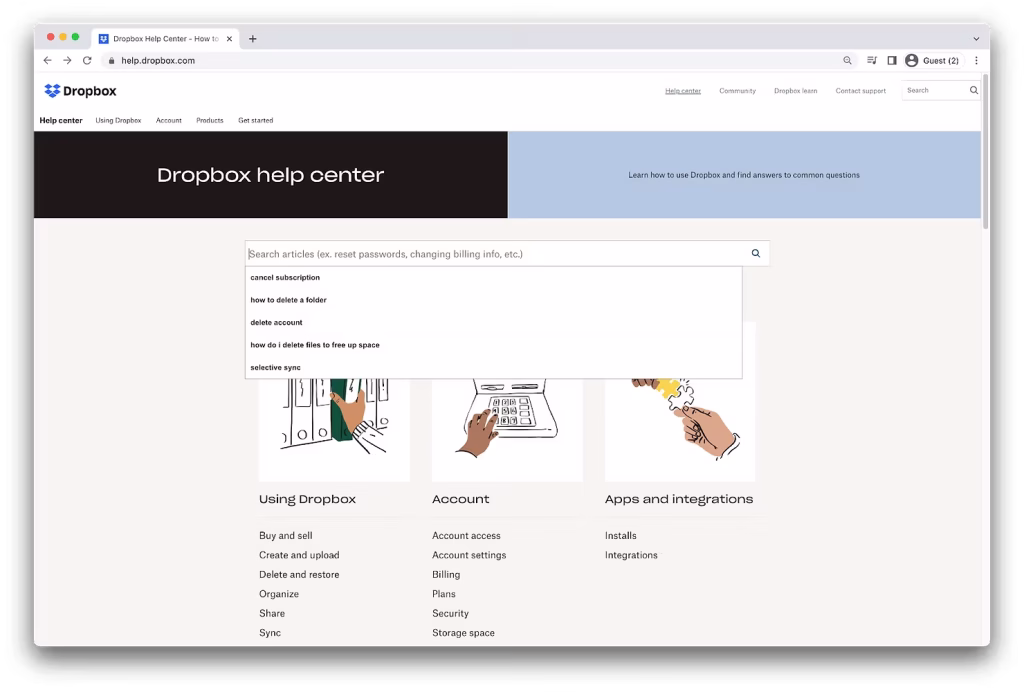Open the Chrome three-dot menu
1024x692 pixels.
pyautogui.click(x=976, y=60)
